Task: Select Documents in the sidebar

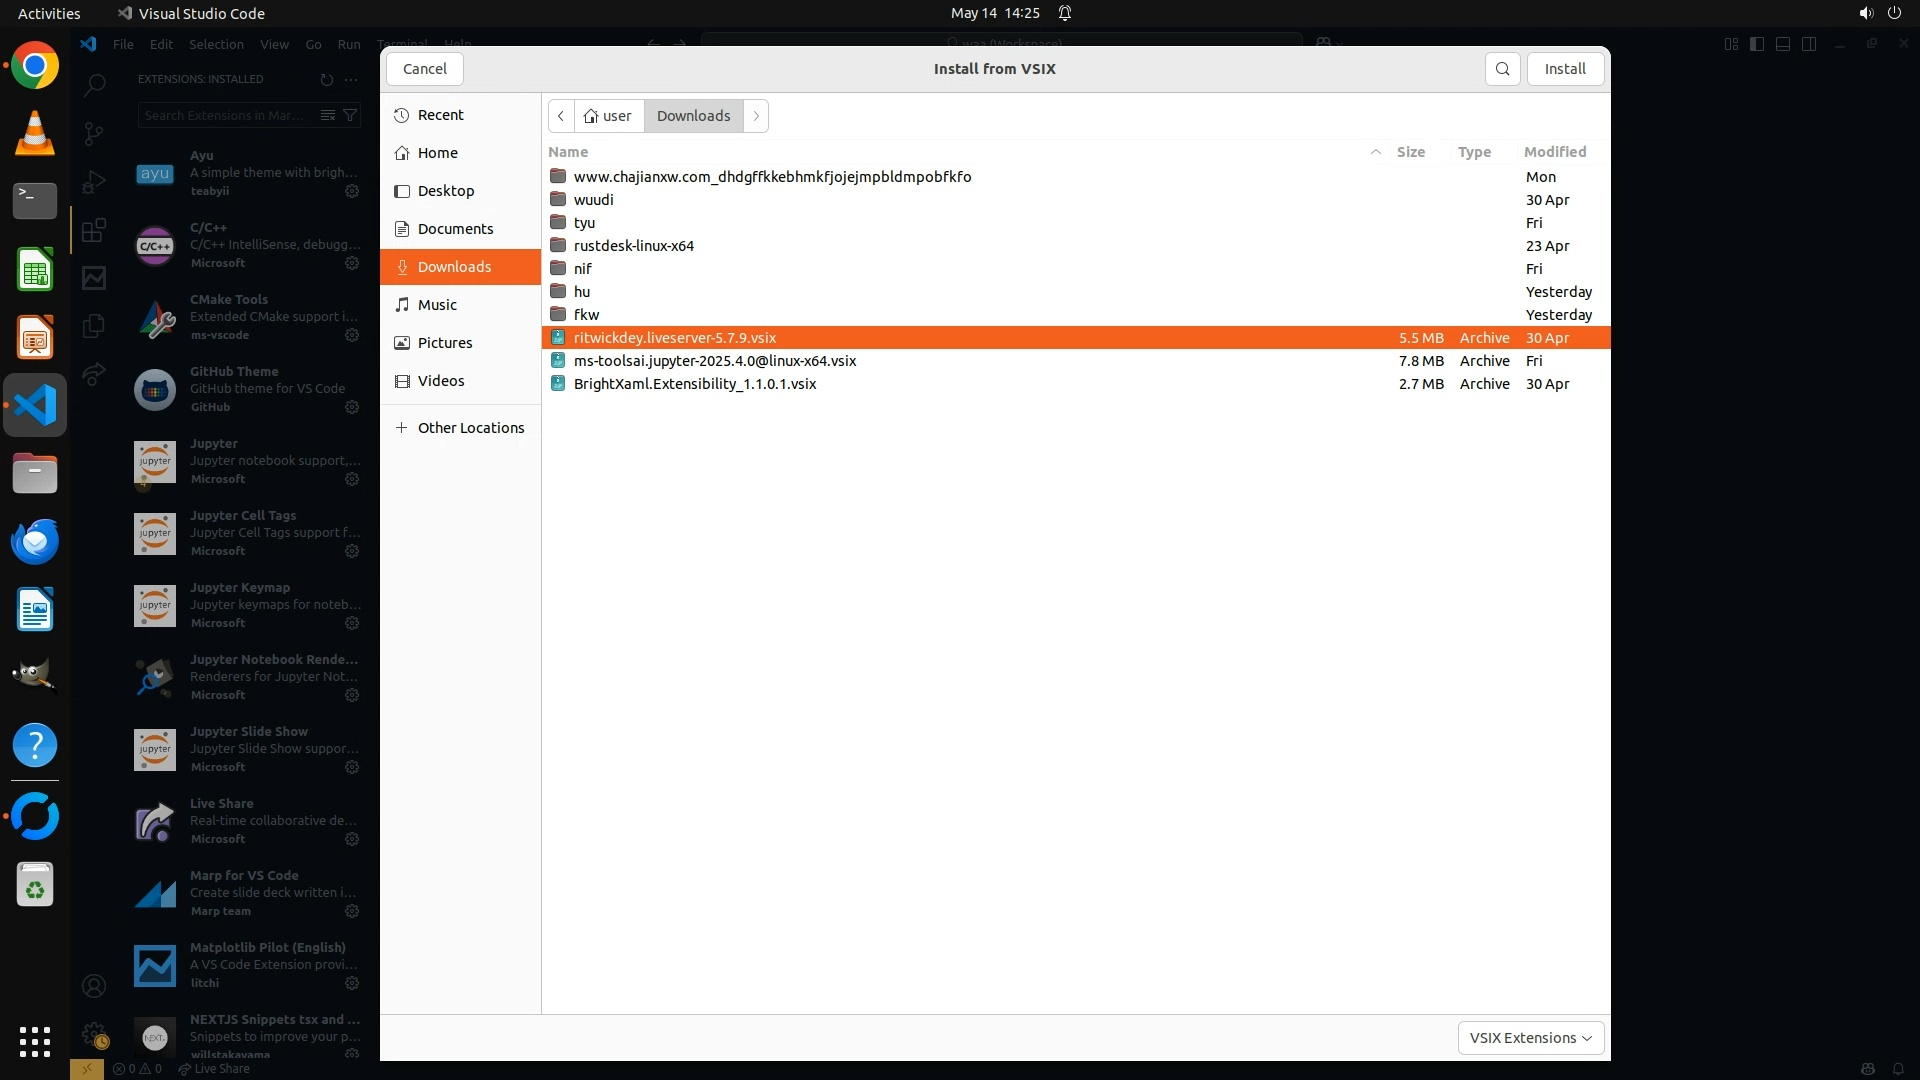Action: click(x=455, y=229)
